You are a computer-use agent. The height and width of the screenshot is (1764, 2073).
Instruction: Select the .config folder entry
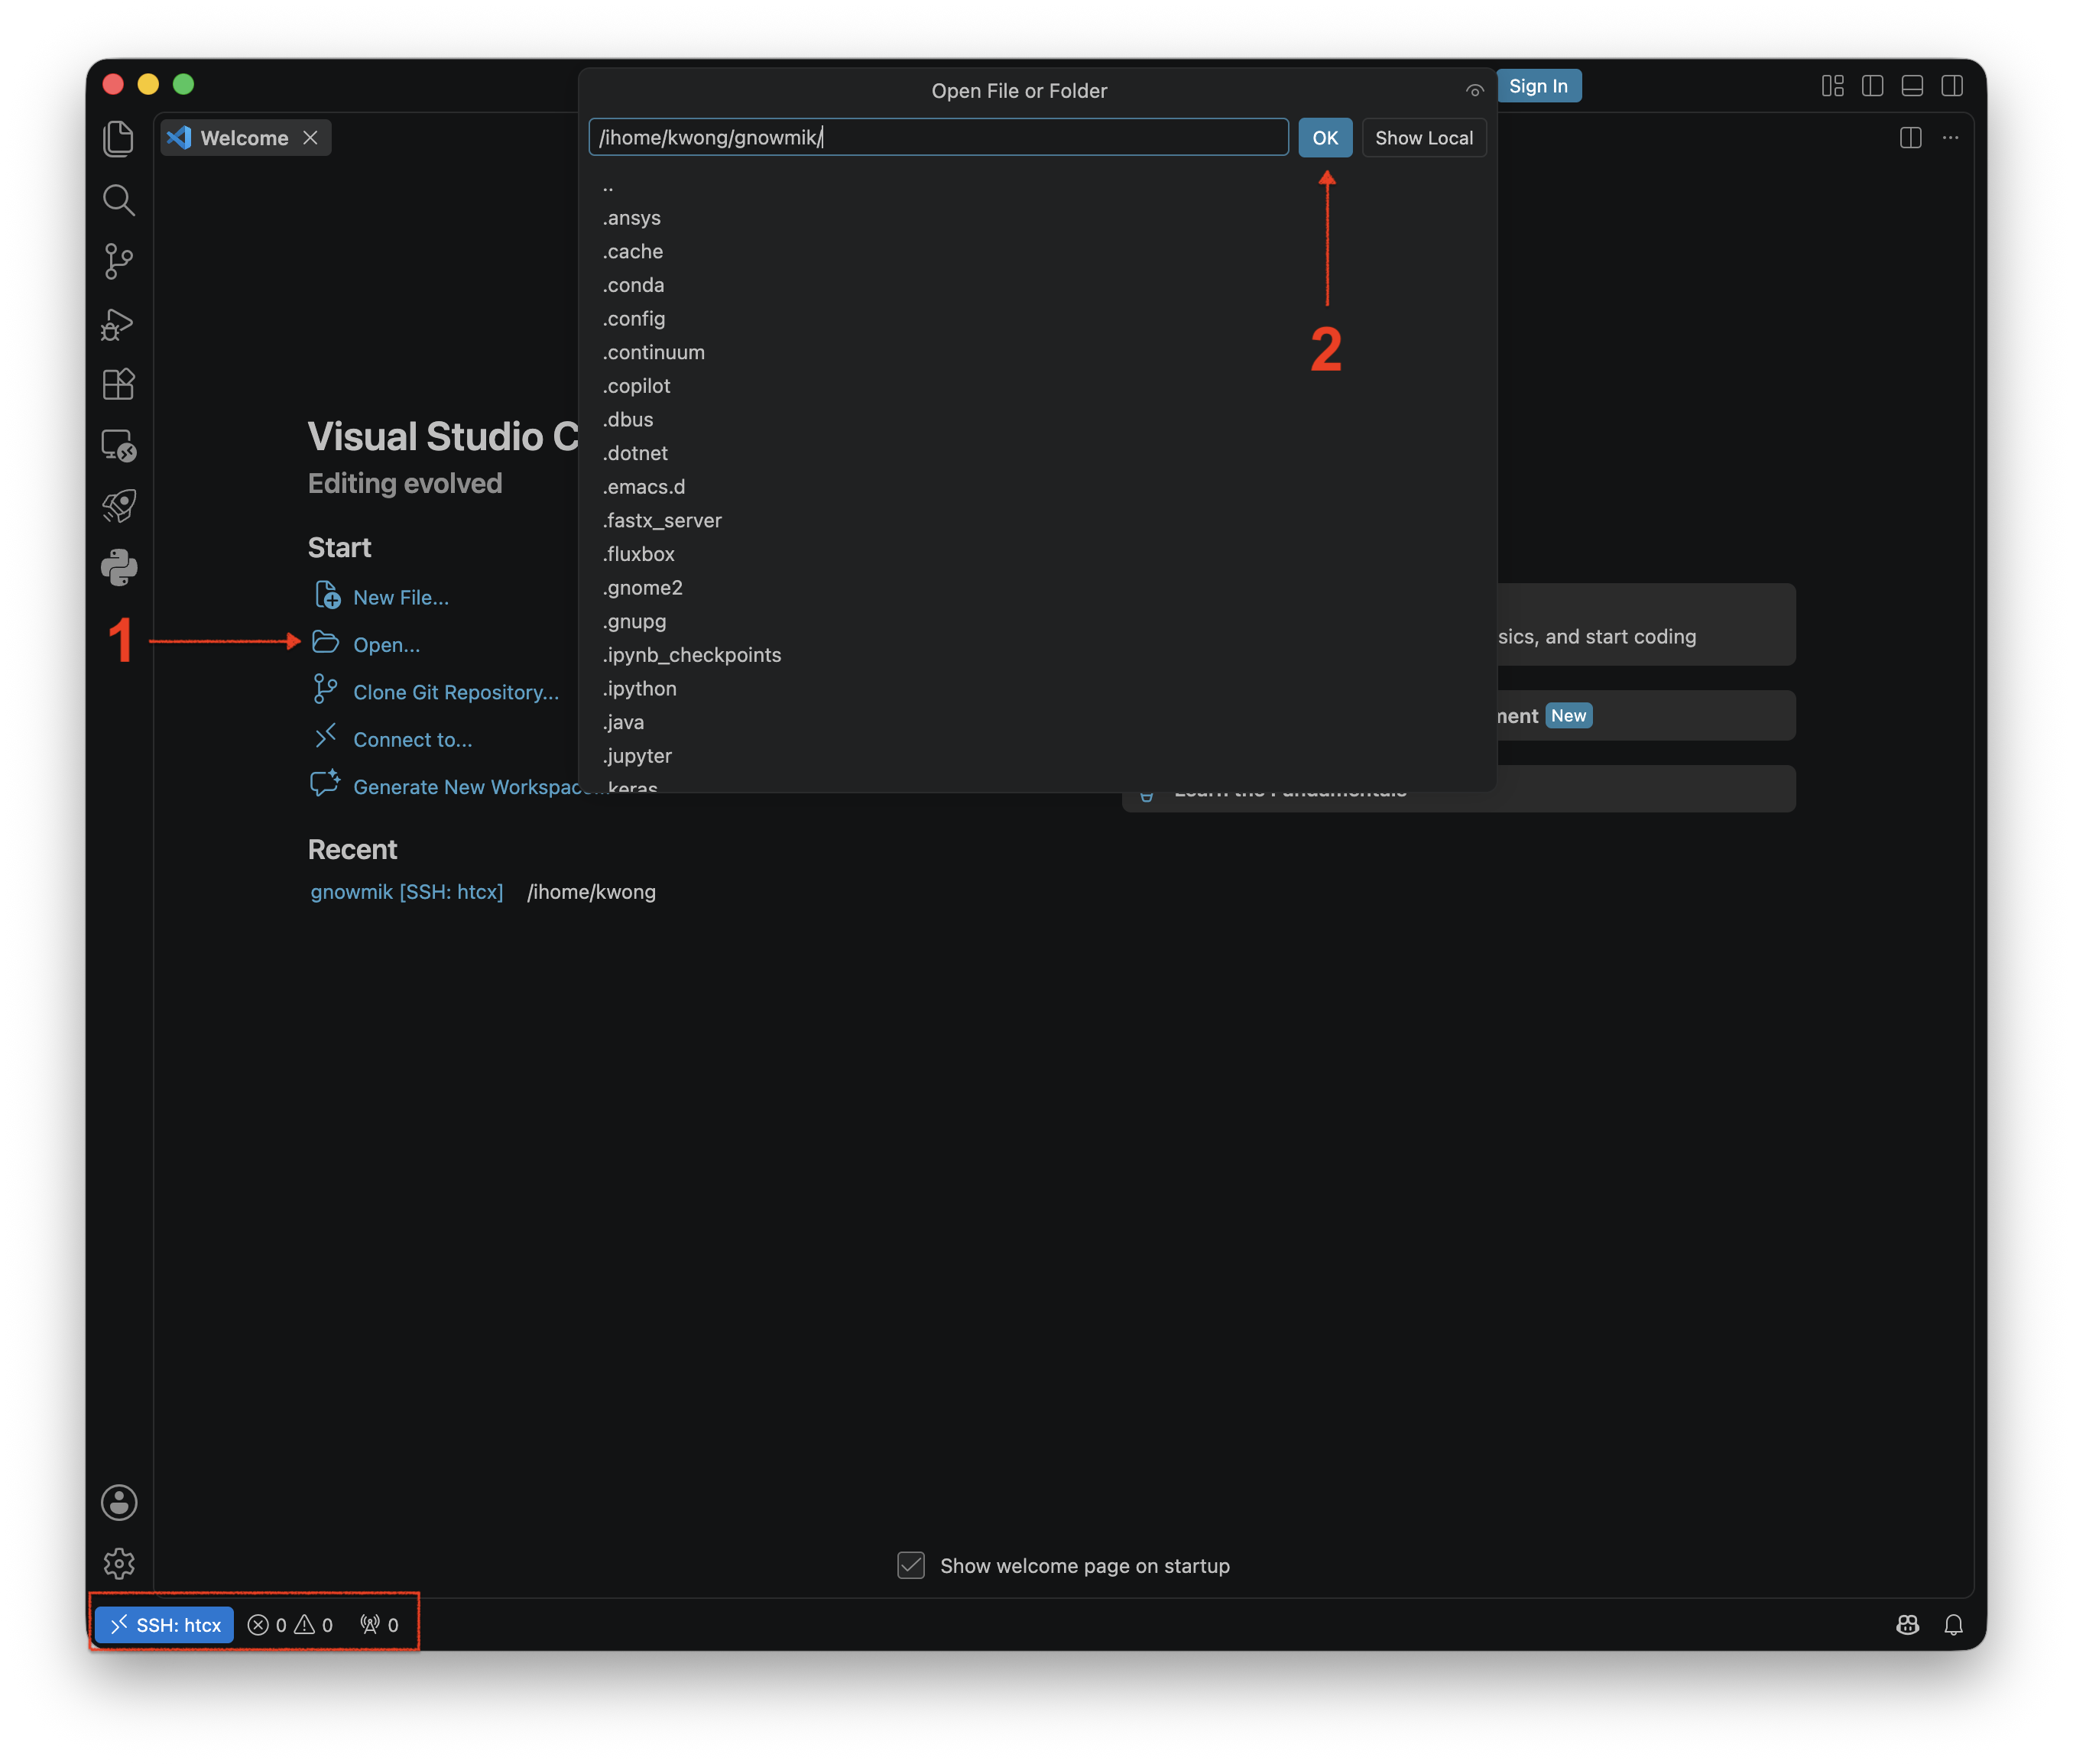(1037, 319)
